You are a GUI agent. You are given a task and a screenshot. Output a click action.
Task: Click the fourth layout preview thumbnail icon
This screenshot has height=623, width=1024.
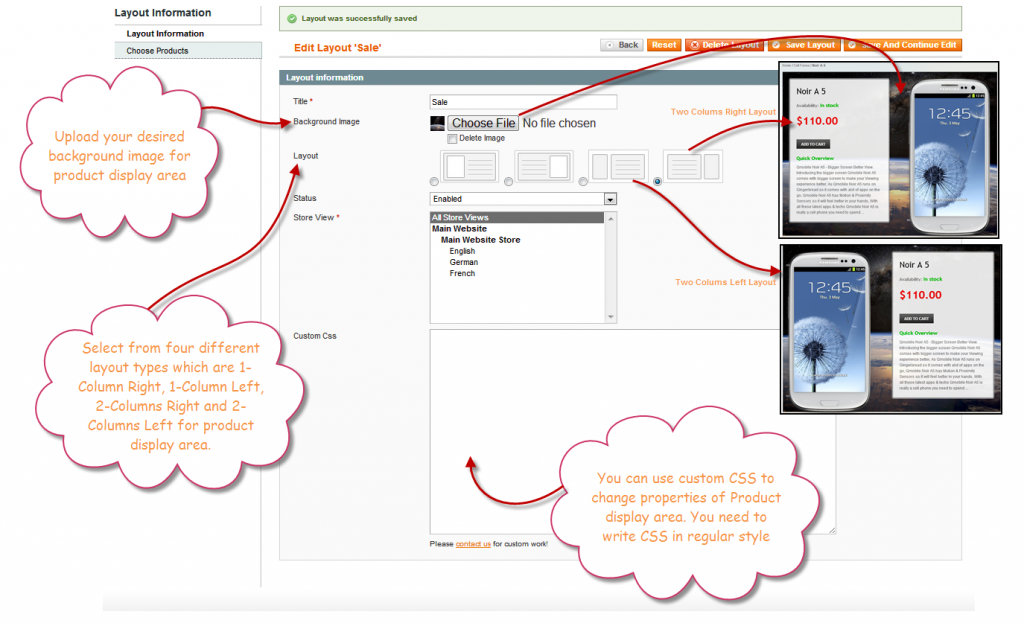pyautogui.click(x=693, y=166)
